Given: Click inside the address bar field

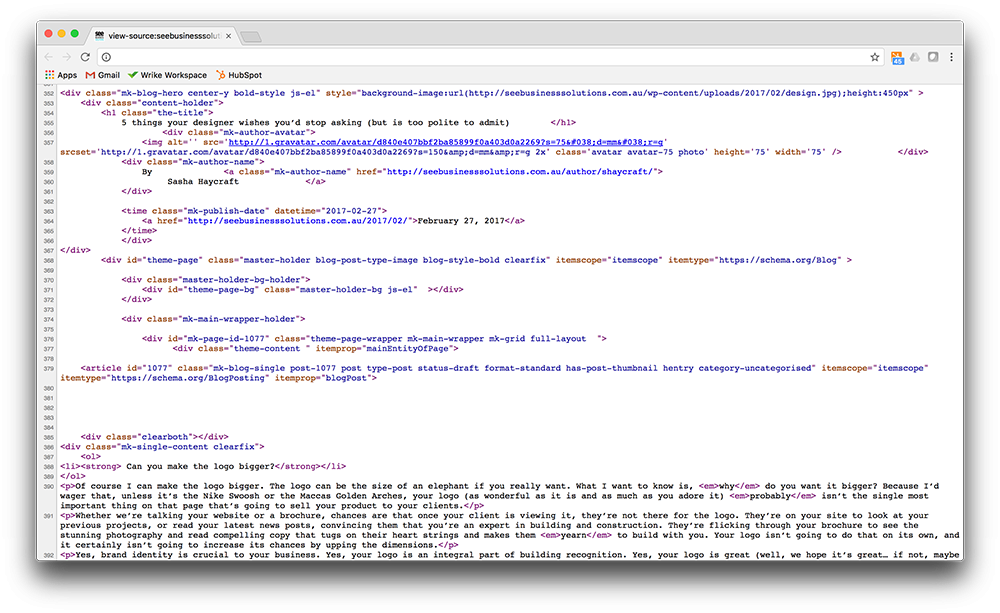Looking at the screenshot, I should point(490,57).
